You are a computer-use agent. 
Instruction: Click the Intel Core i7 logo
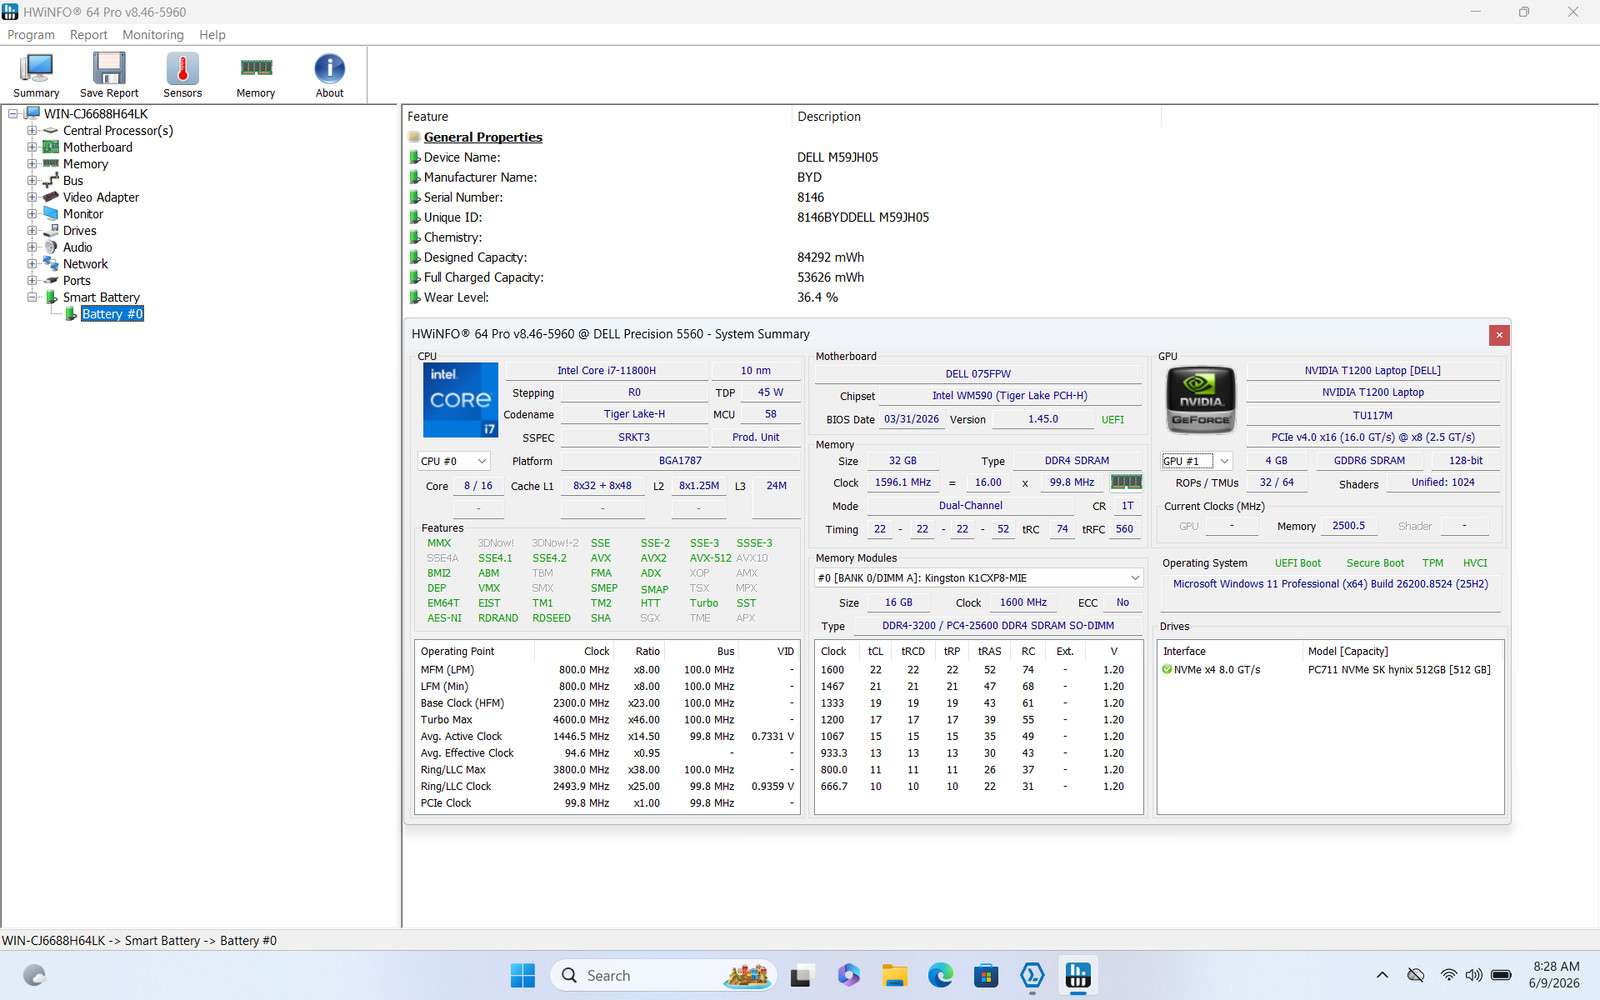click(x=460, y=400)
